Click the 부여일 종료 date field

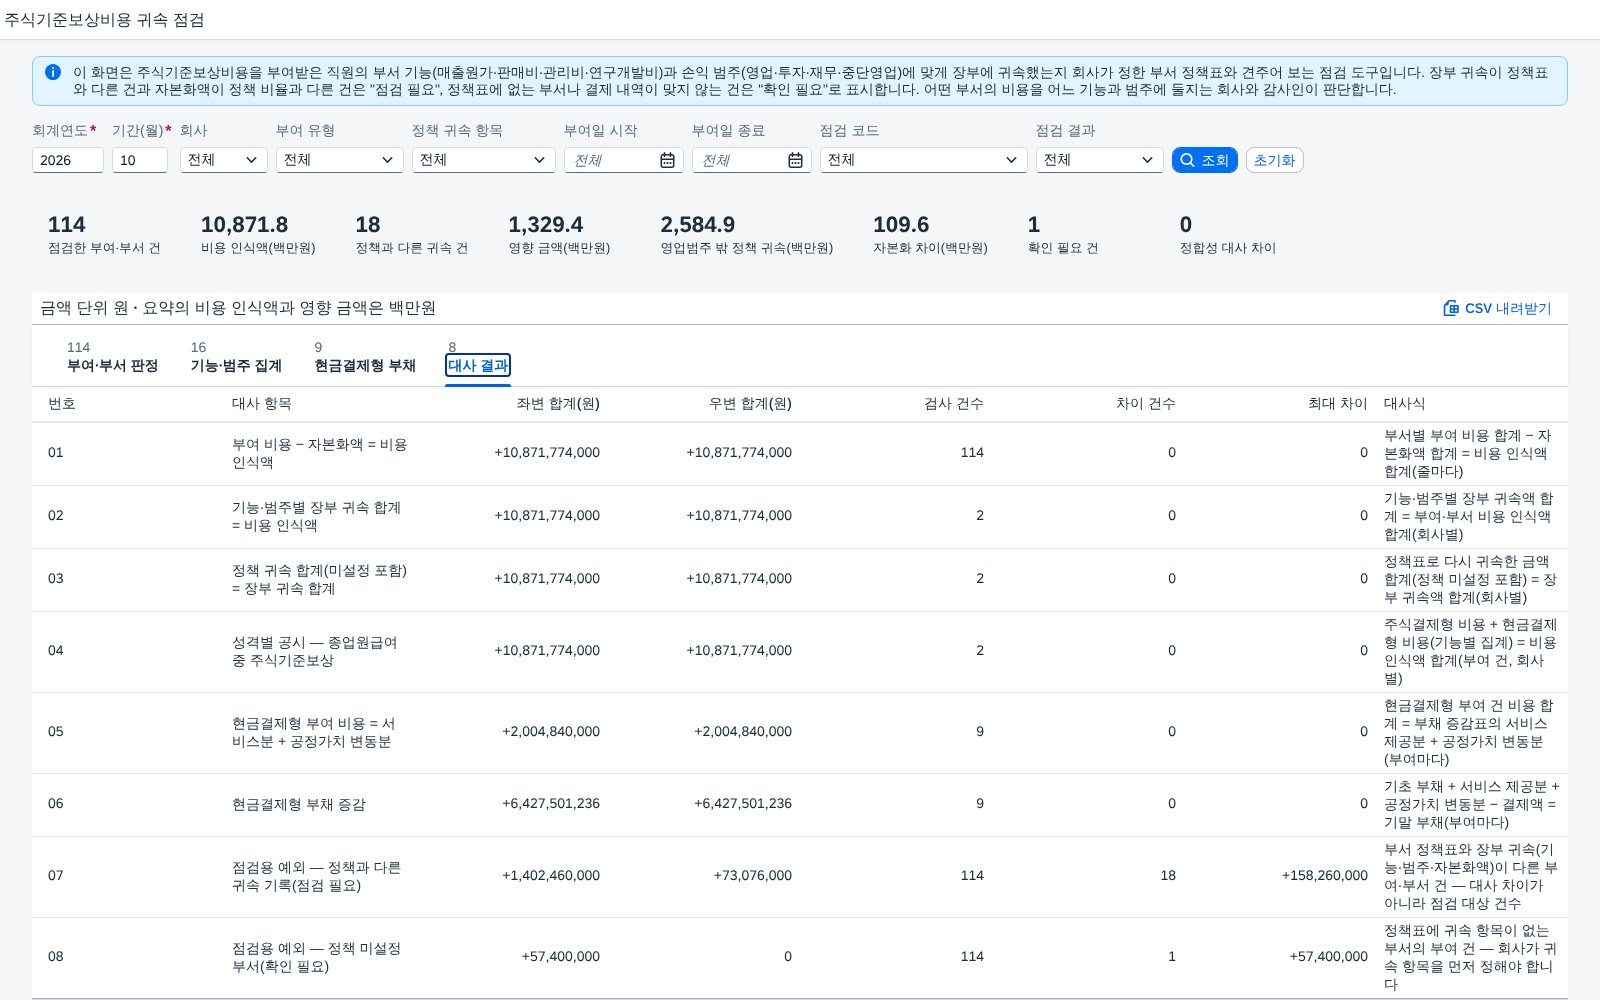(x=752, y=160)
